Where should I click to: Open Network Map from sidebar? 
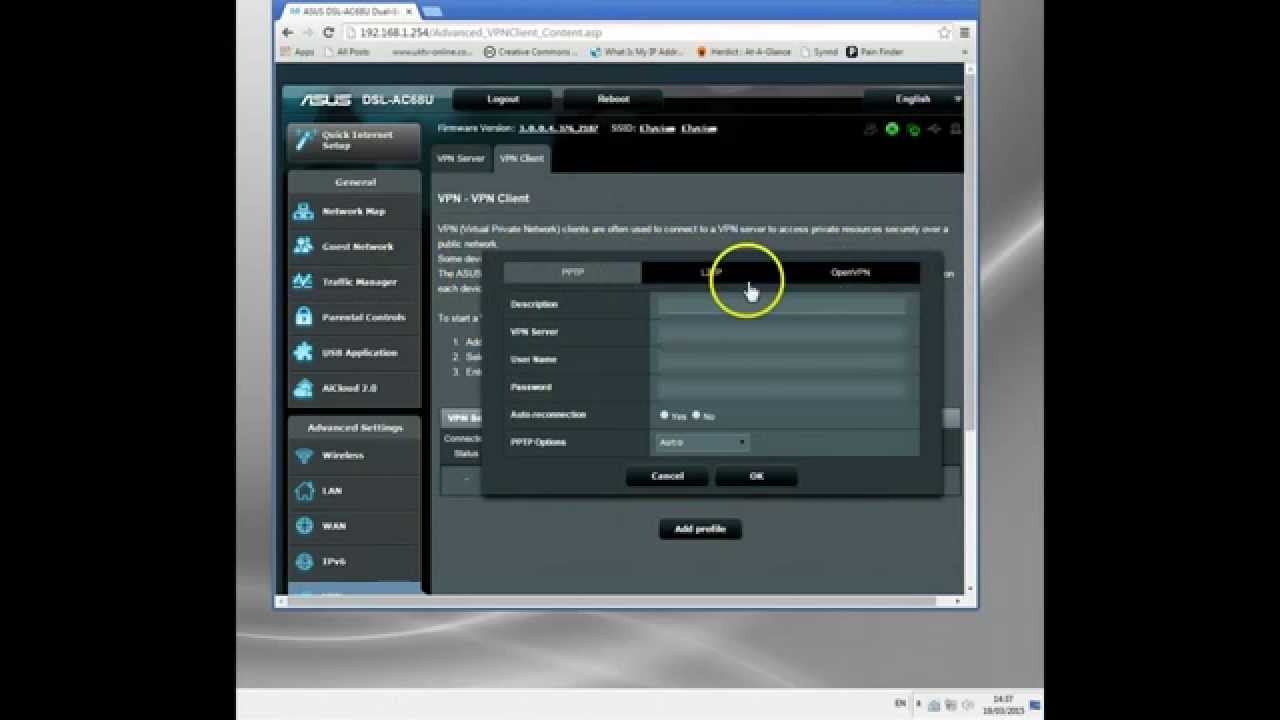354,211
